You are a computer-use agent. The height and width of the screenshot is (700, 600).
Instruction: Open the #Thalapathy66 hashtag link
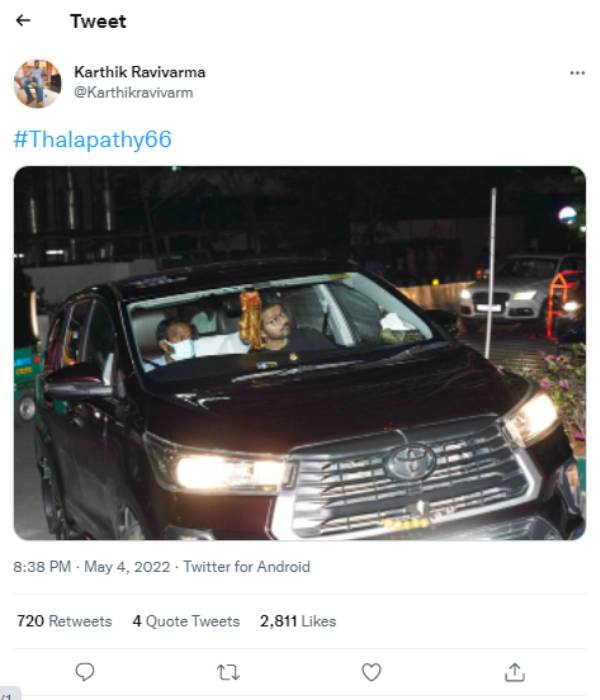coord(92,139)
